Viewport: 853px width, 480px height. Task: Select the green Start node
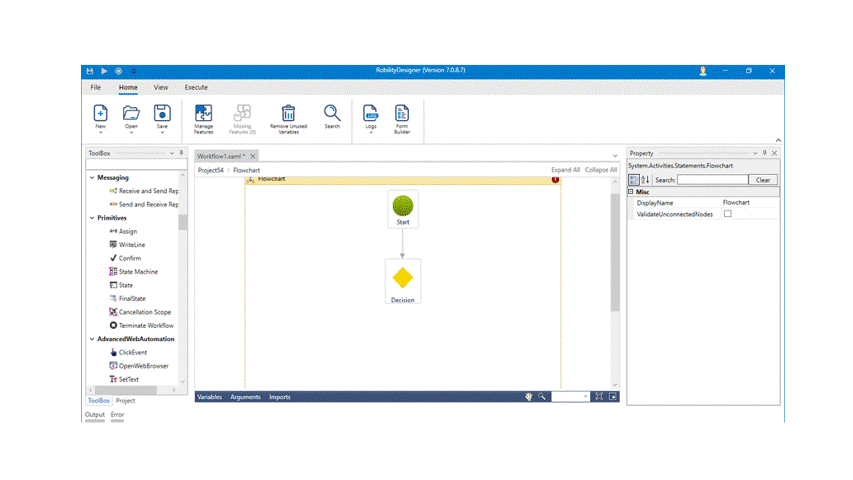tap(403, 206)
